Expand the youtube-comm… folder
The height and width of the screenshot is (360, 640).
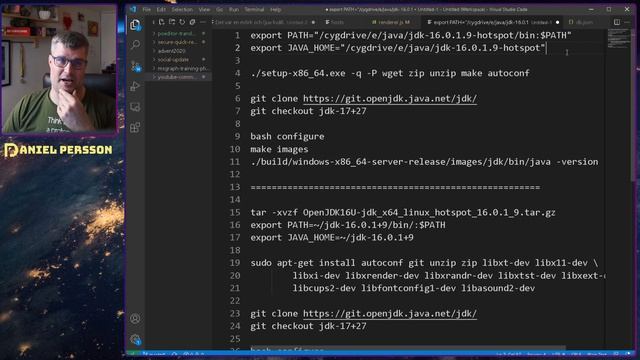pyautogui.click(x=179, y=77)
